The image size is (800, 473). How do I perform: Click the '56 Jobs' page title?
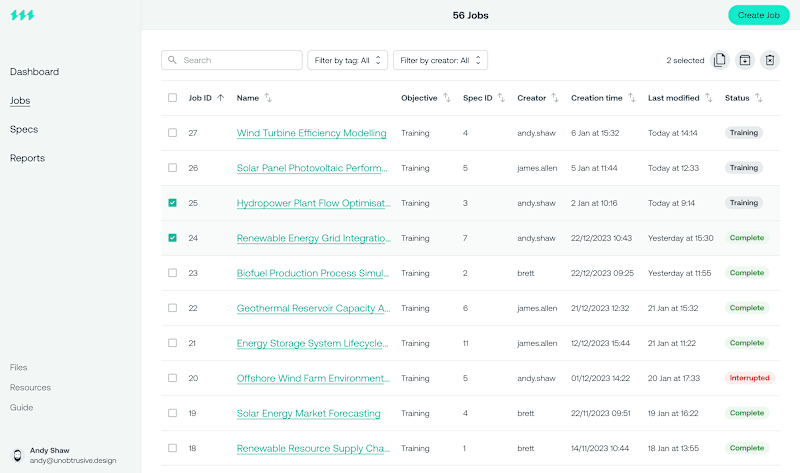(x=470, y=15)
